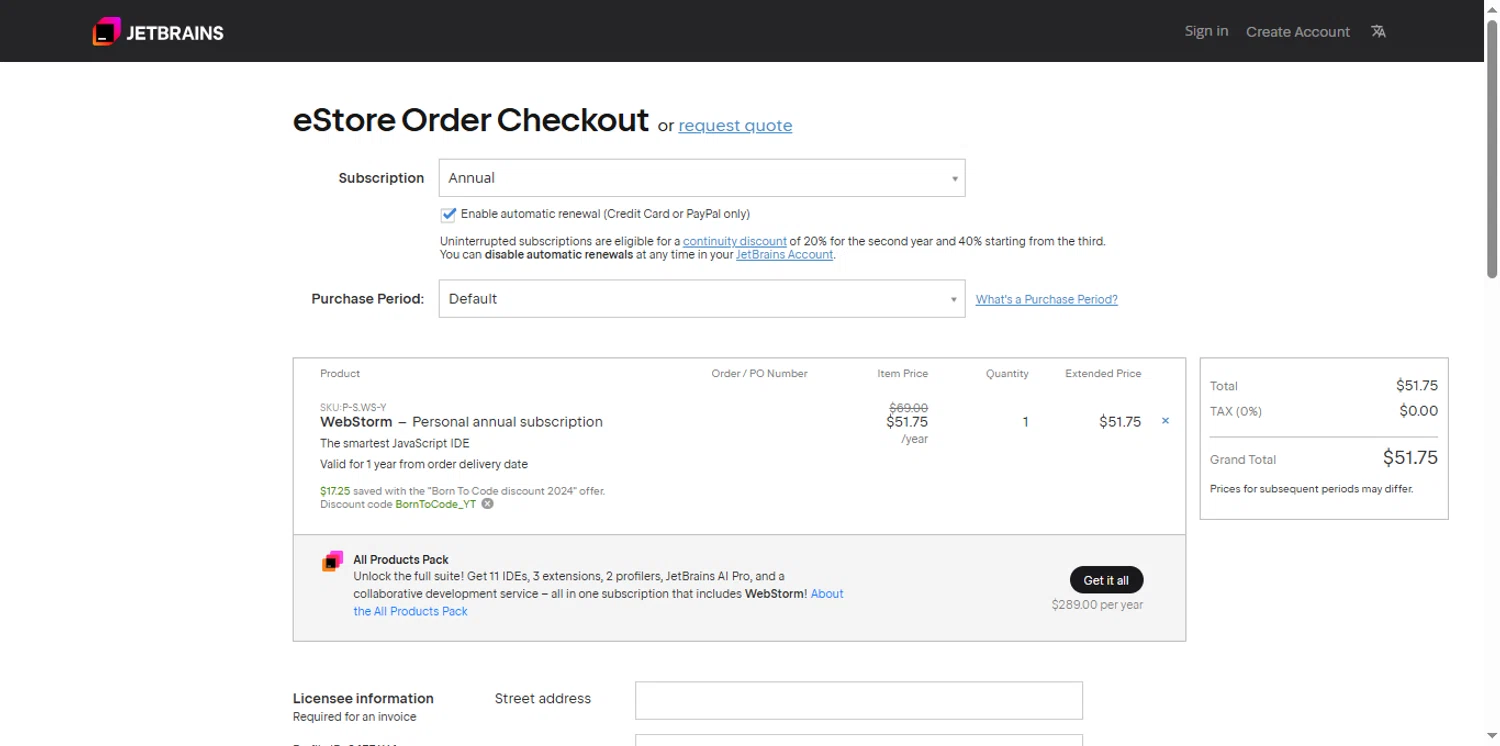1500x746 pixels.
Task: Click the SKU:P-S.WS-Y text
Action: tap(353, 407)
